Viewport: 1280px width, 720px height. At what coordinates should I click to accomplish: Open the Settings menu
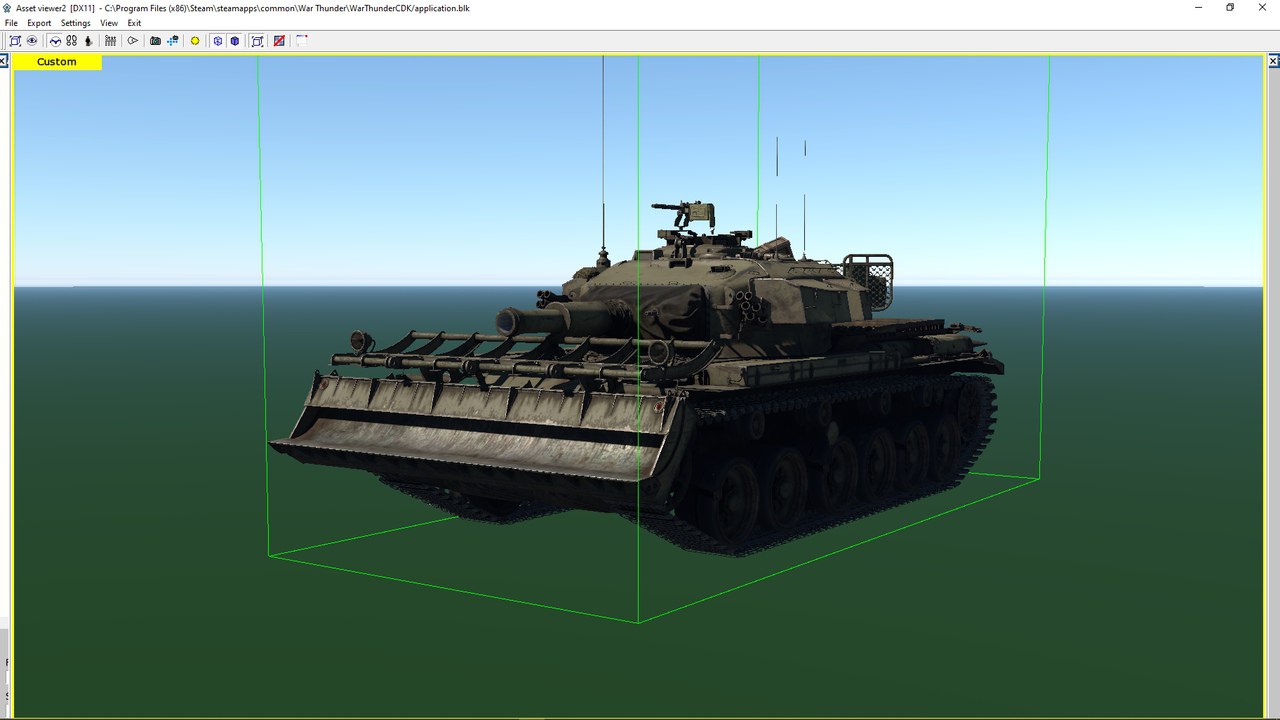tap(75, 23)
